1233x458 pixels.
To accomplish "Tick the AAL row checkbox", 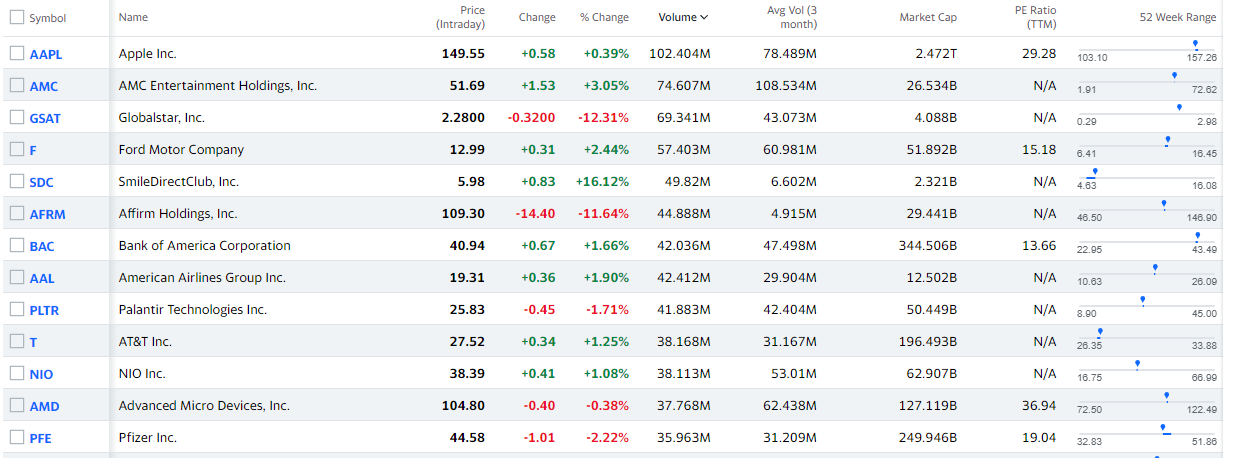I will [x=17, y=277].
